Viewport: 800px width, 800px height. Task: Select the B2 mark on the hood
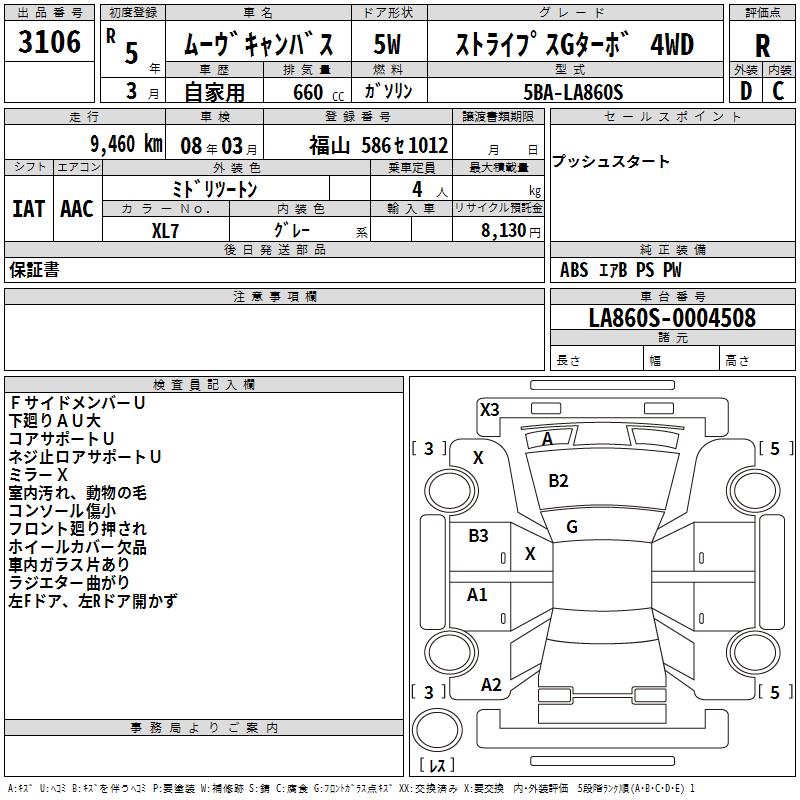pos(558,481)
